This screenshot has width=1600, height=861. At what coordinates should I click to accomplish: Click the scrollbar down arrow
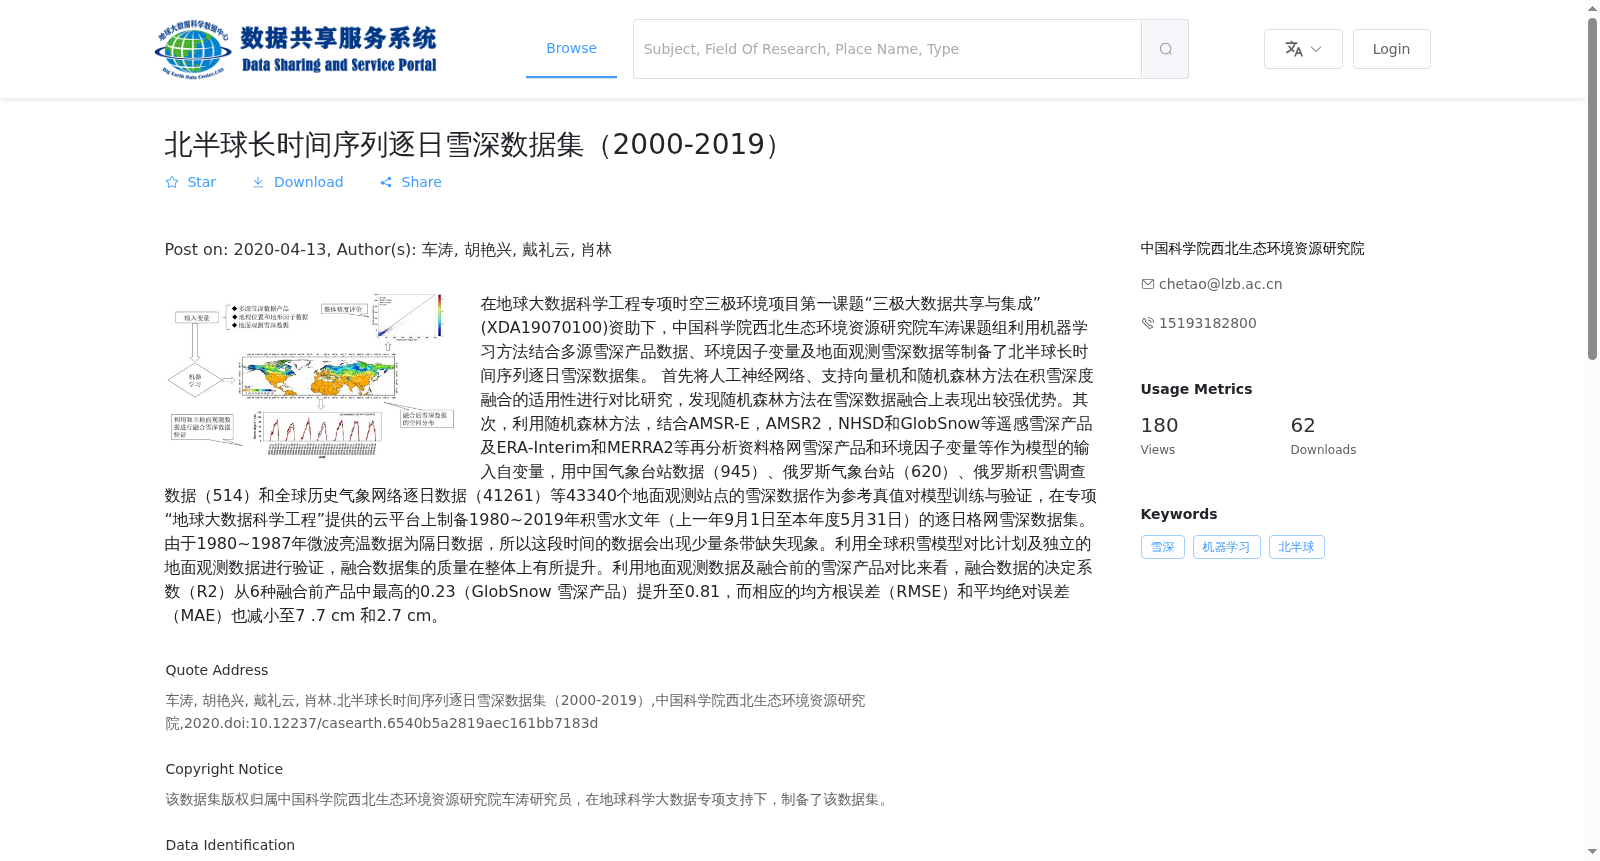pos(1592,852)
